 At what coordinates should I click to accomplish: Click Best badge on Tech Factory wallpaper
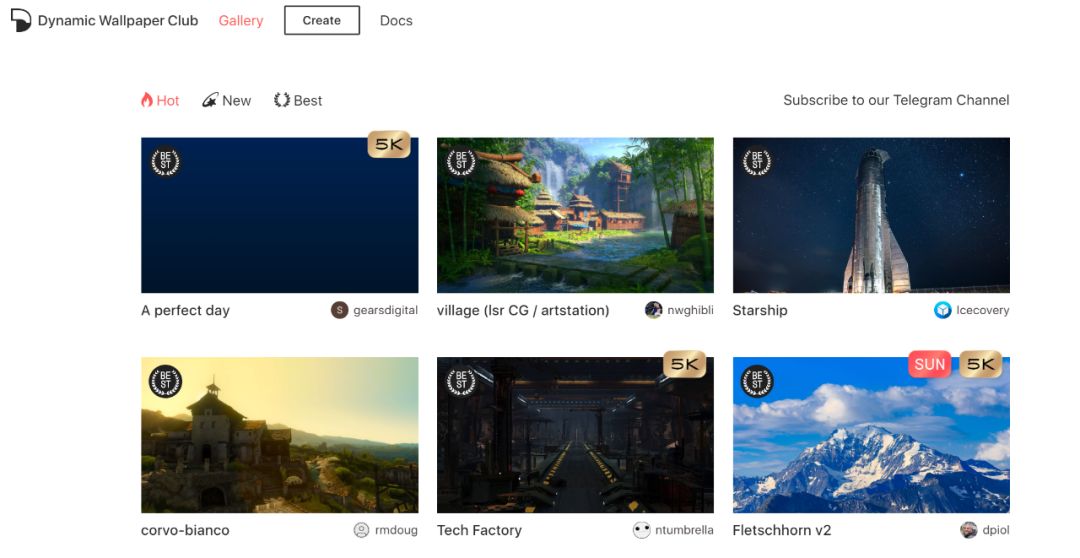461,382
